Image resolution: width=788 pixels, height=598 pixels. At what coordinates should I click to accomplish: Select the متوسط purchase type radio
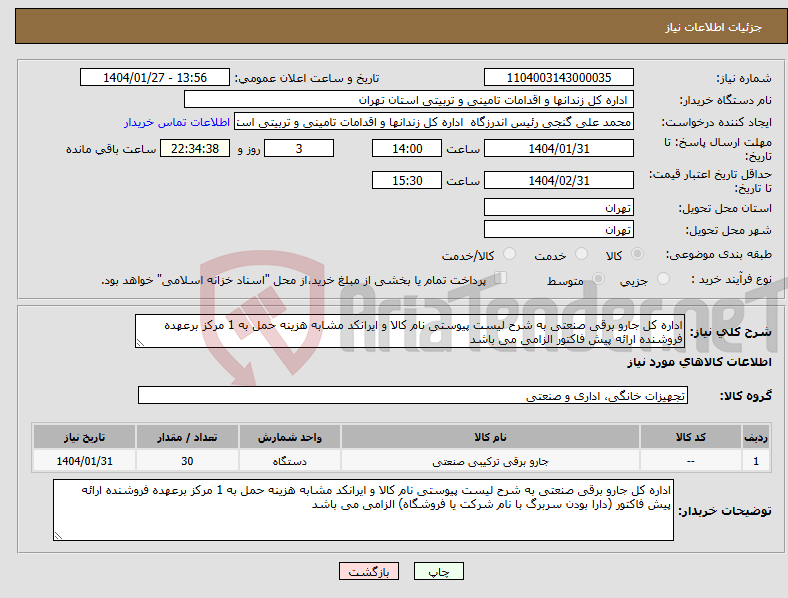(598, 279)
